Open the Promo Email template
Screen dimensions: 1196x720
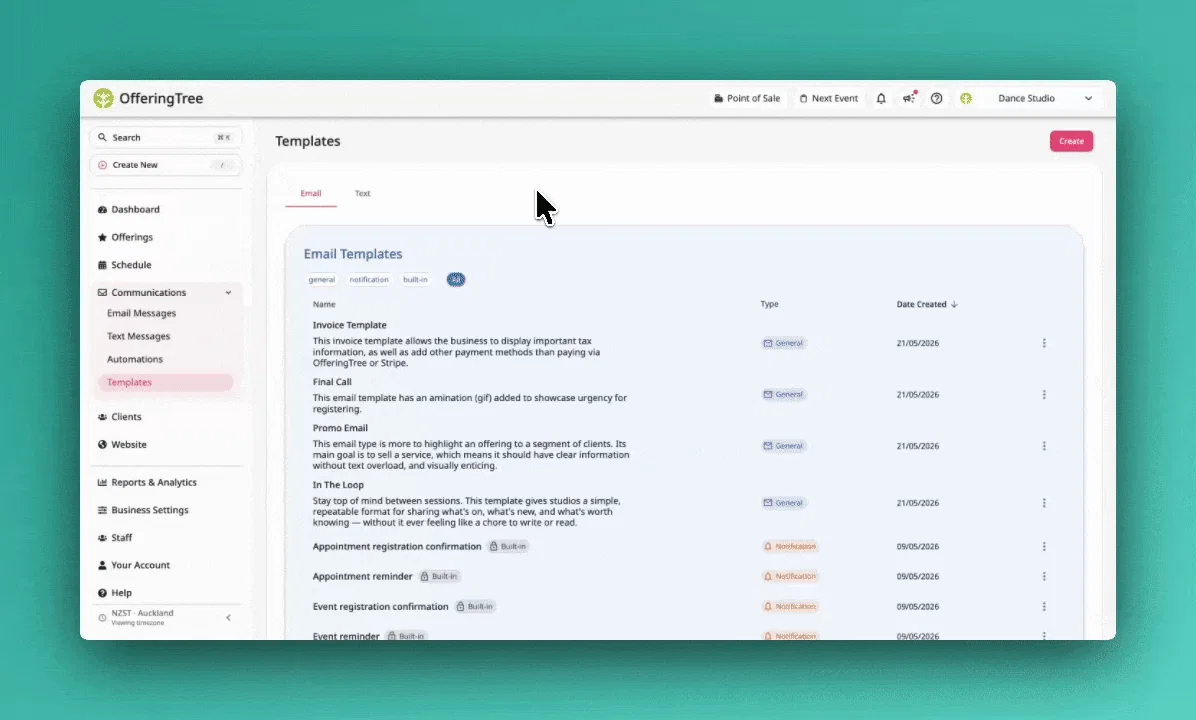coord(340,428)
